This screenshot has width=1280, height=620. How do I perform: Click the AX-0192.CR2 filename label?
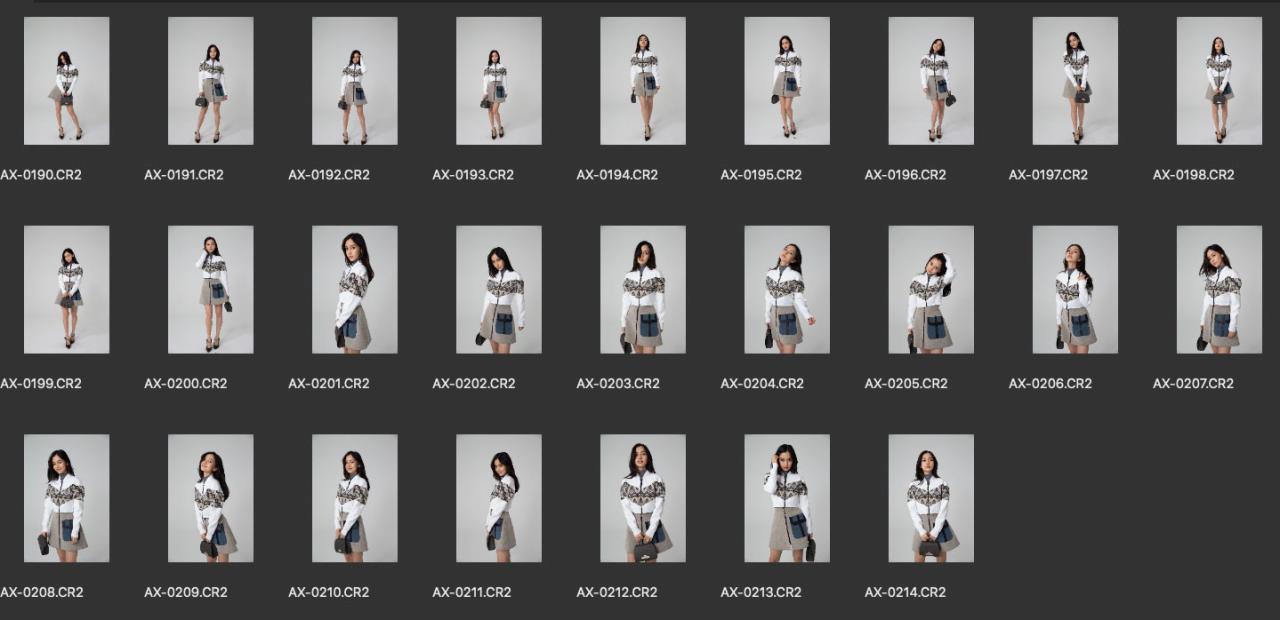329,175
